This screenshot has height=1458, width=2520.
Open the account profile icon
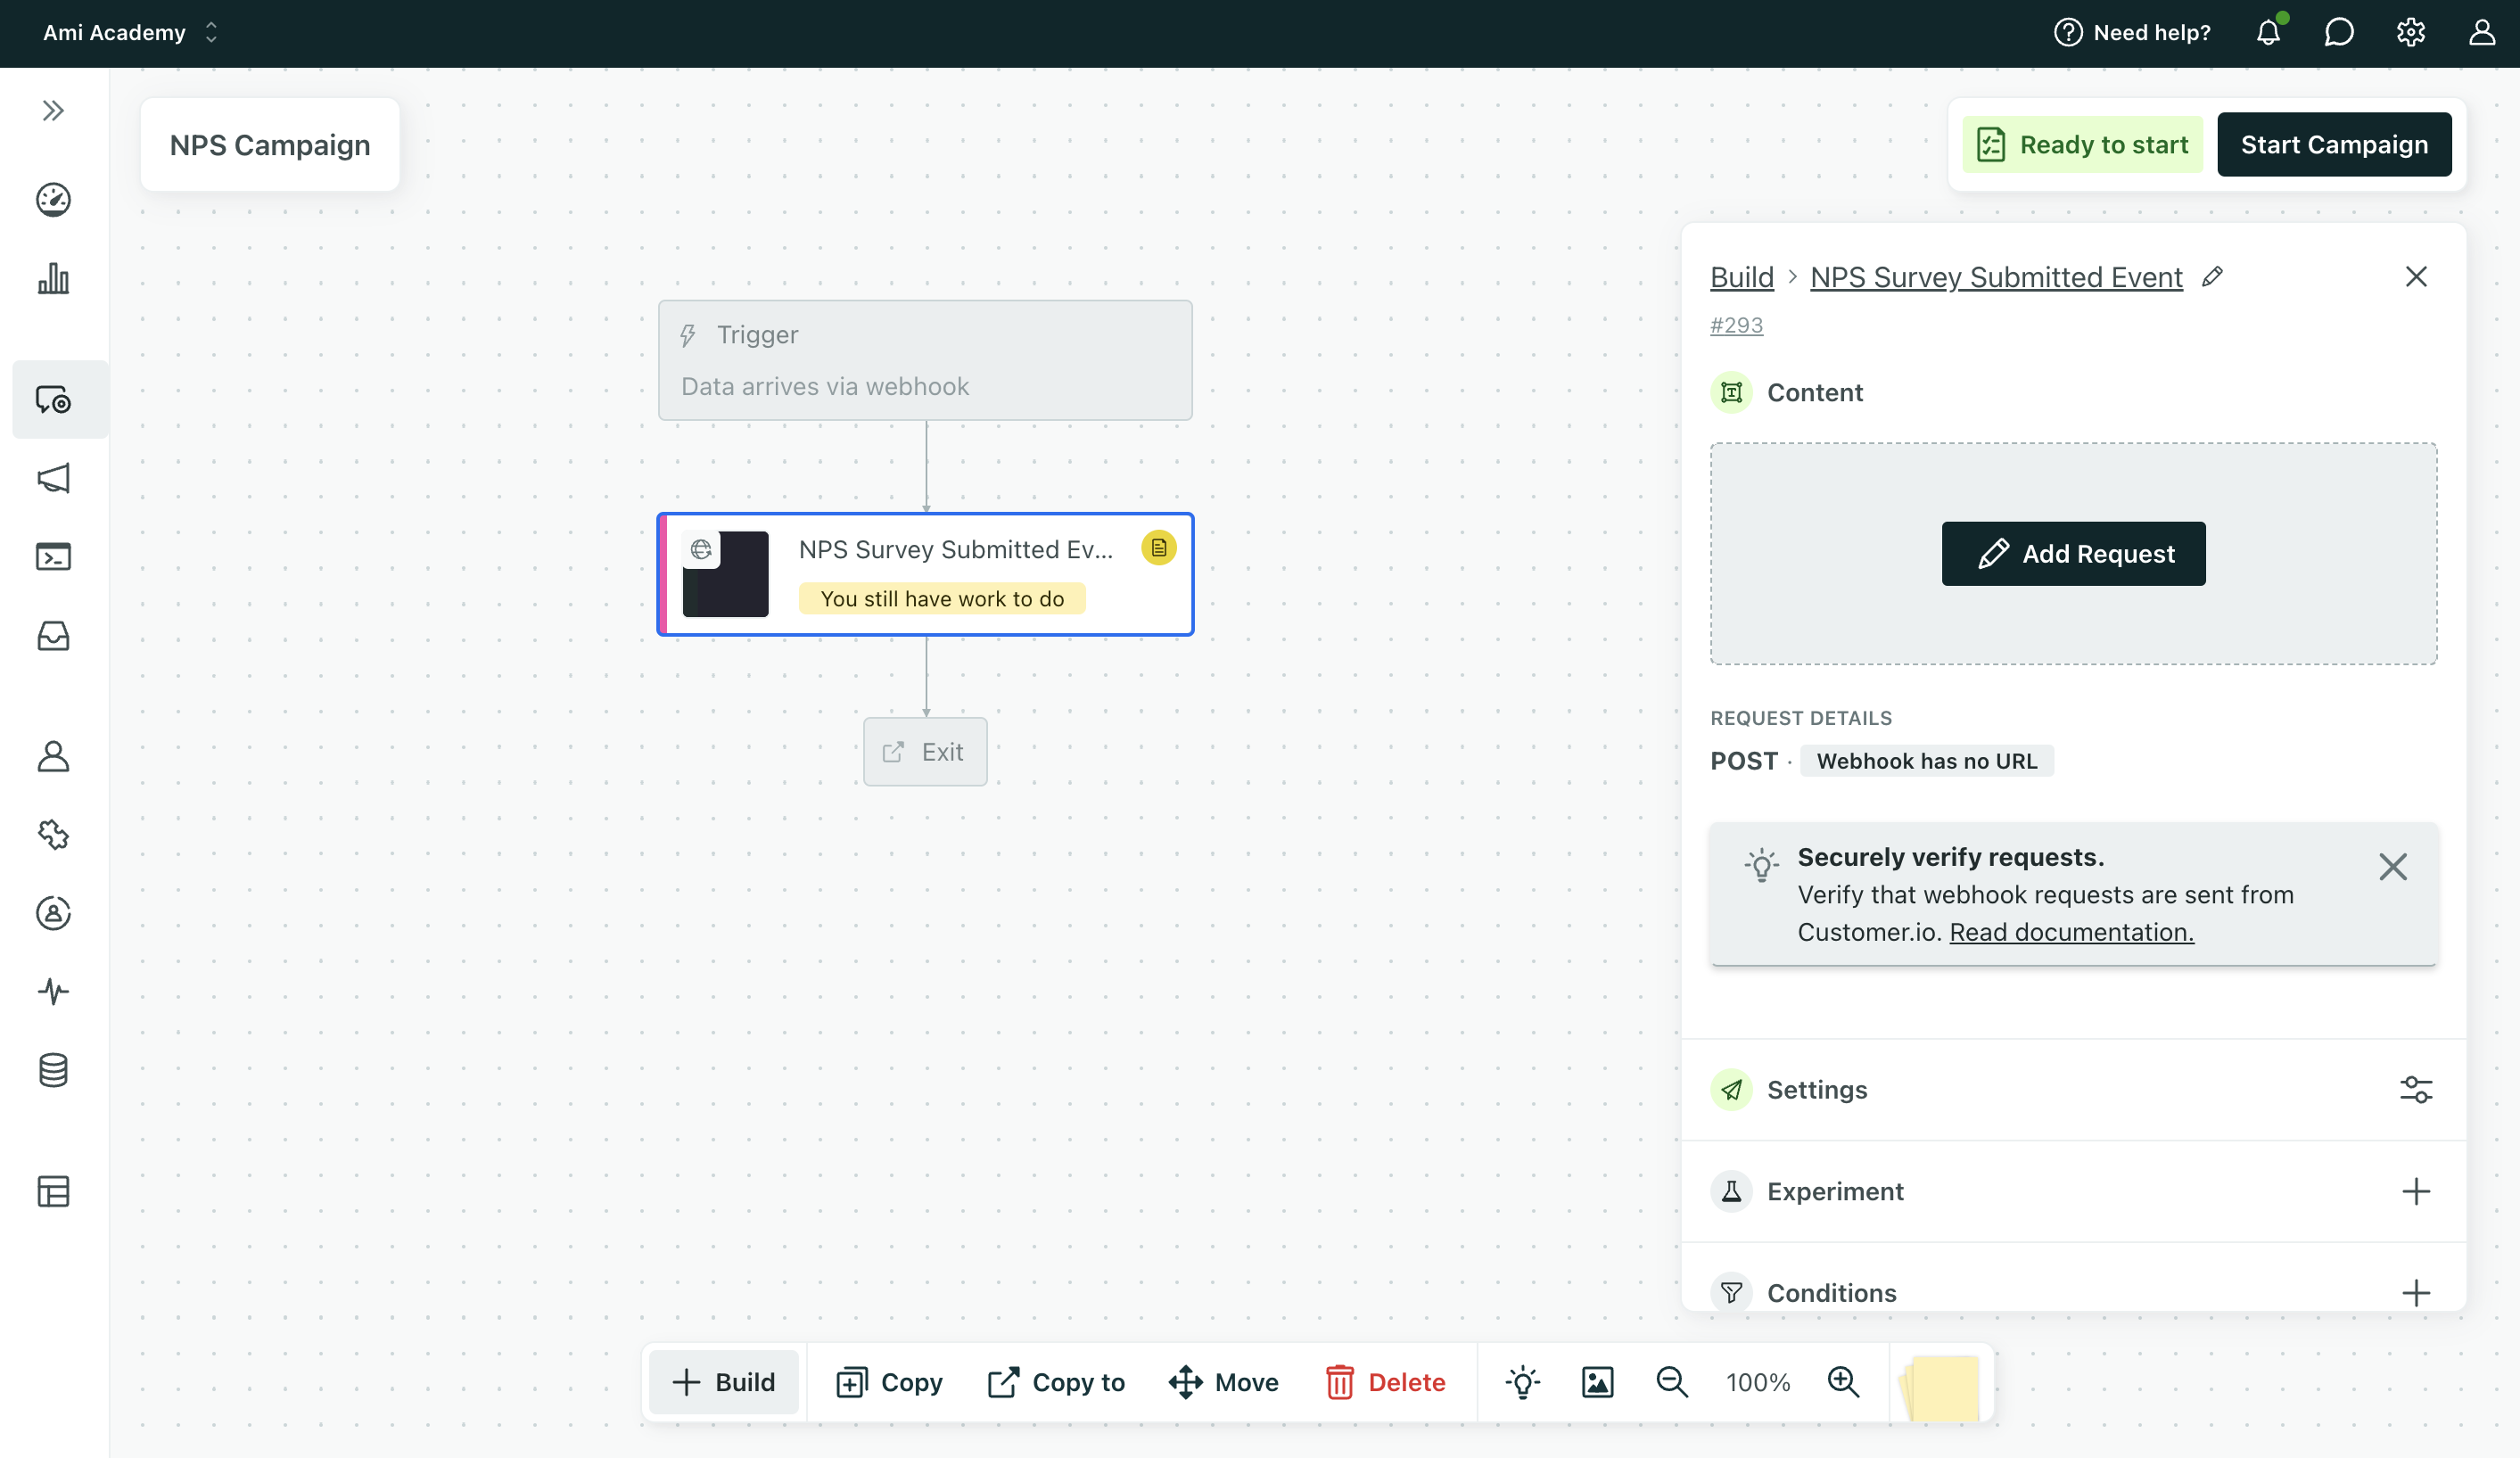2482,33
